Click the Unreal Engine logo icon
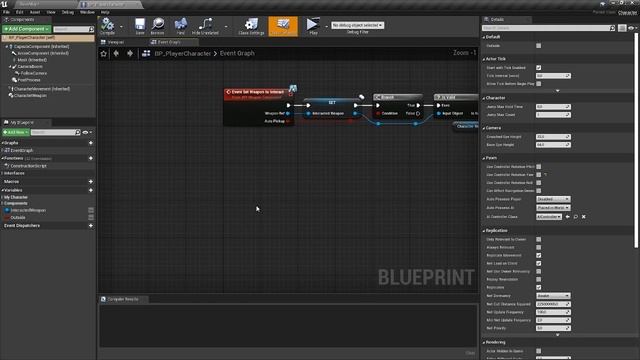Image resolution: width=640 pixels, height=360 pixels. coord(4,4)
